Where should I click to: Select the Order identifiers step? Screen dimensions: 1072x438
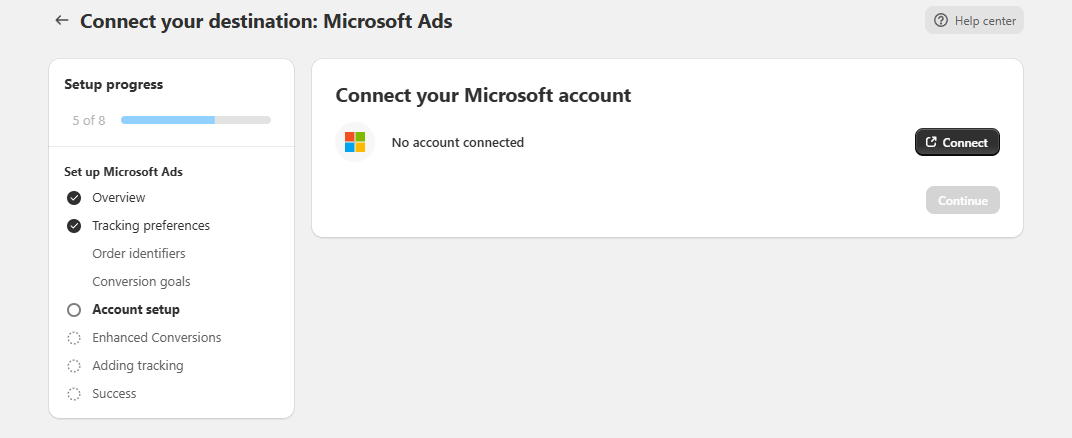coord(139,254)
